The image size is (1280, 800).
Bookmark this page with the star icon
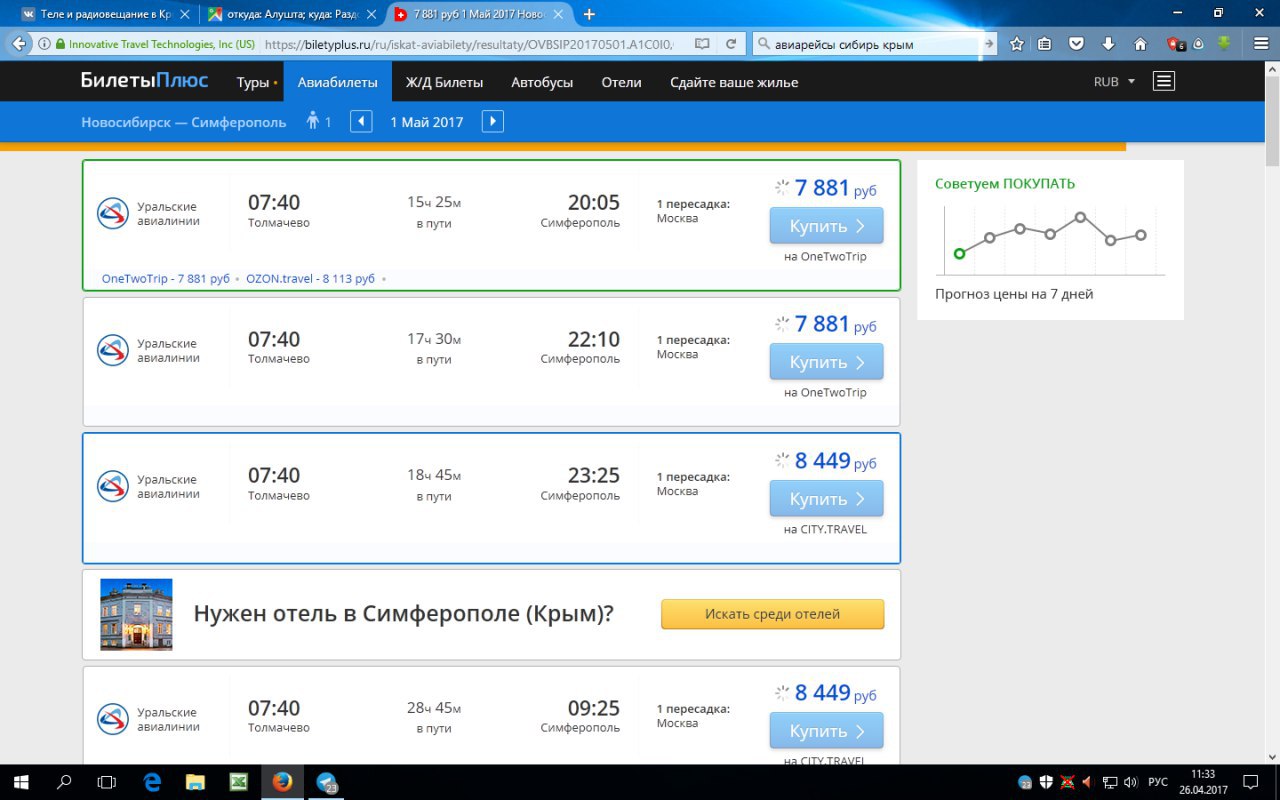click(1017, 44)
